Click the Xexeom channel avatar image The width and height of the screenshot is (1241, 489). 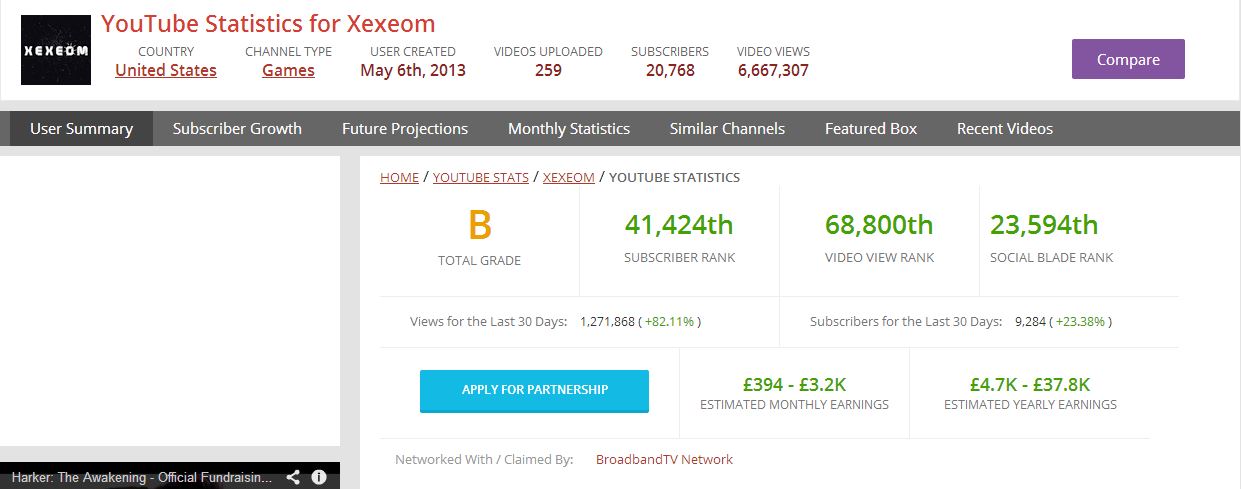(x=56, y=50)
